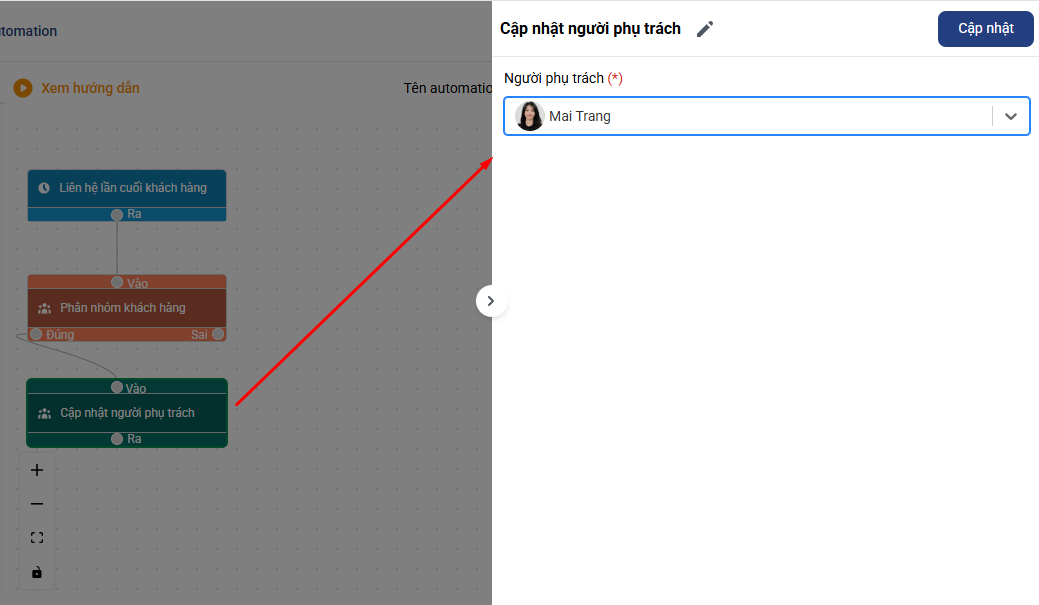Click Ra port of Liên hệ lần cuối node
The height and width of the screenshot is (605, 1039).
[117, 214]
